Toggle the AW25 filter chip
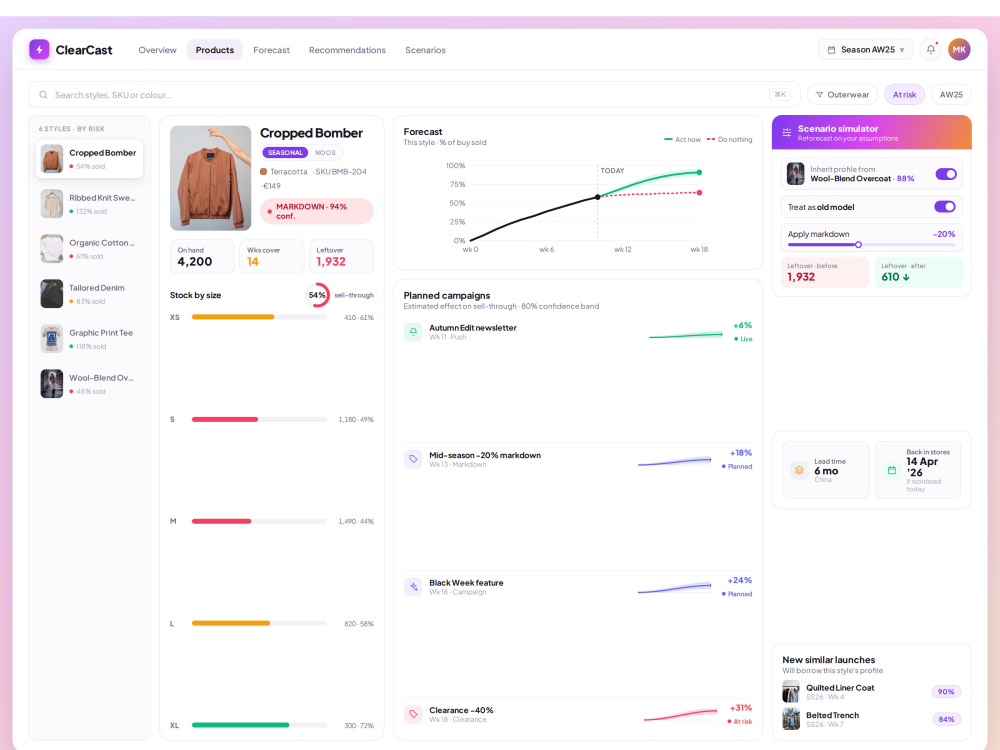Viewport: 1000px width, 750px height. (x=951, y=94)
